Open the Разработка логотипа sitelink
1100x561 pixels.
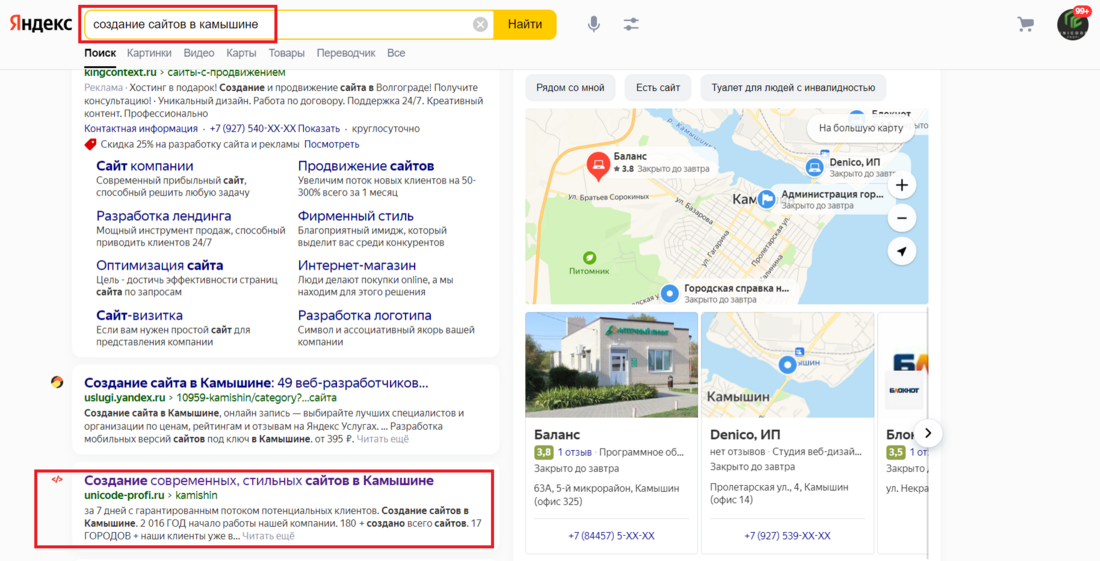point(364,316)
